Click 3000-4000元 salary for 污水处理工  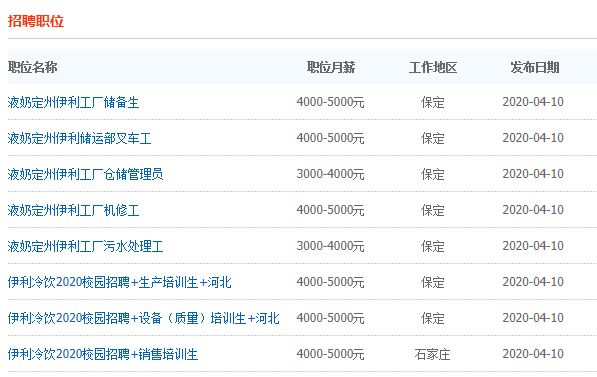pyautogui.click(x=330, y=246)
